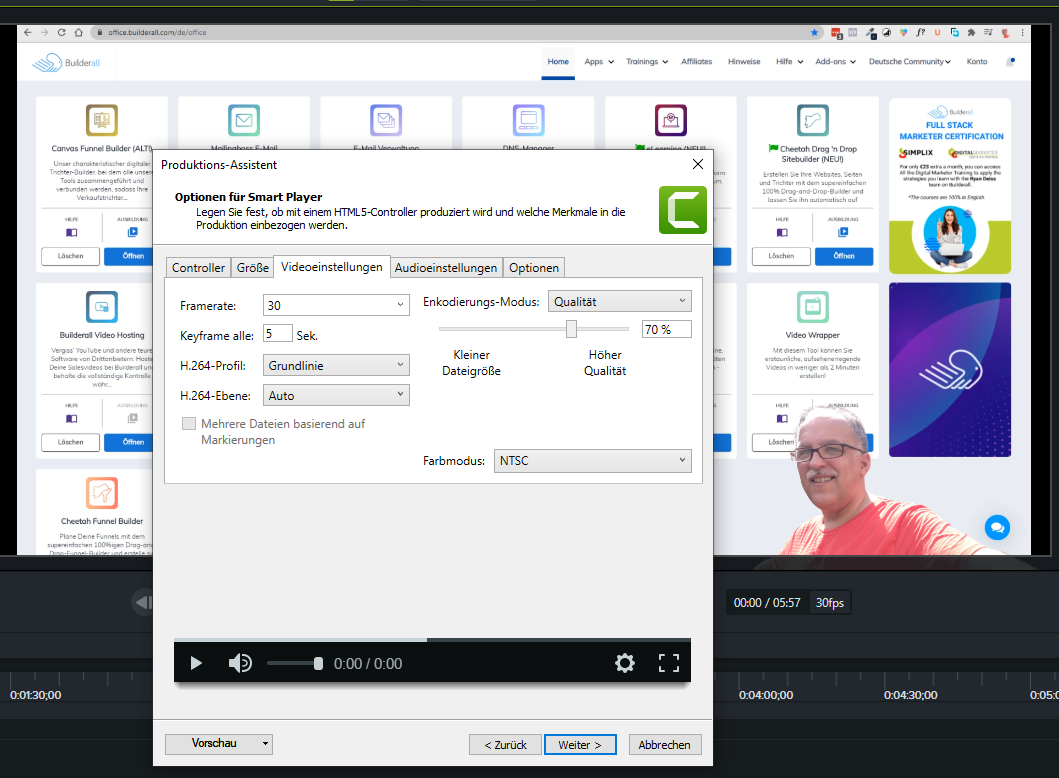Click the Builderall Video Hosting icon

102,307
